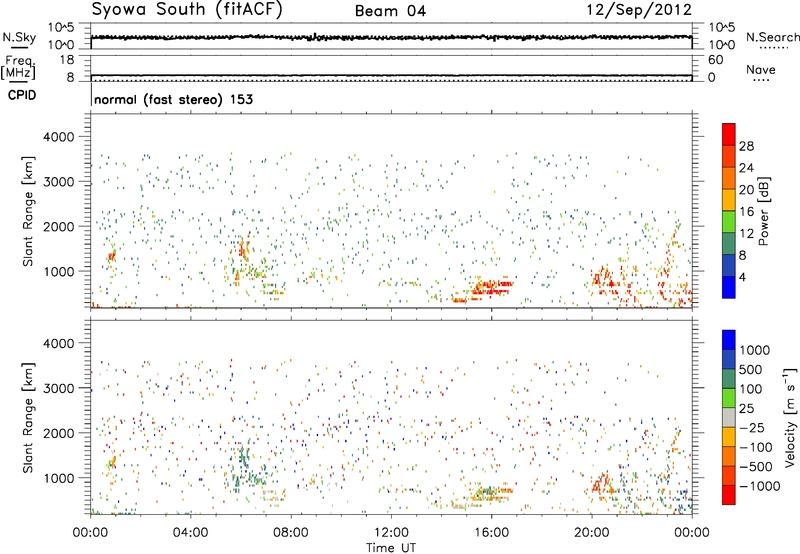Click the 'Syowa South (fitACF)' title text

coord(187,10)
